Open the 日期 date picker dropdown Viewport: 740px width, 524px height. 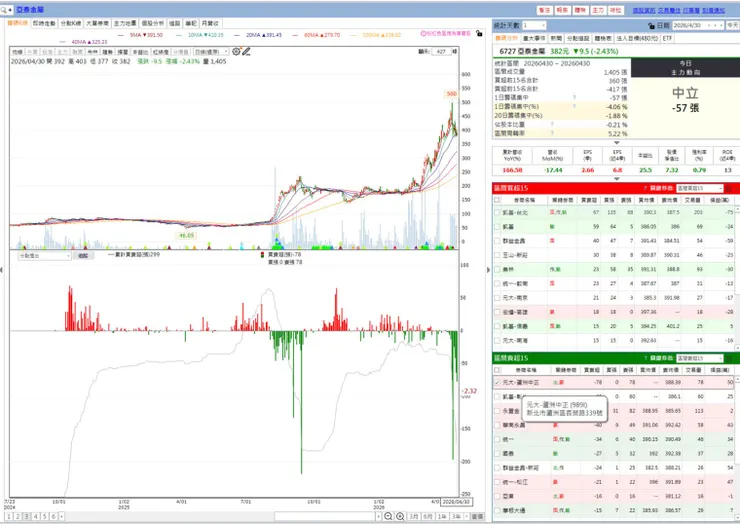709,25
